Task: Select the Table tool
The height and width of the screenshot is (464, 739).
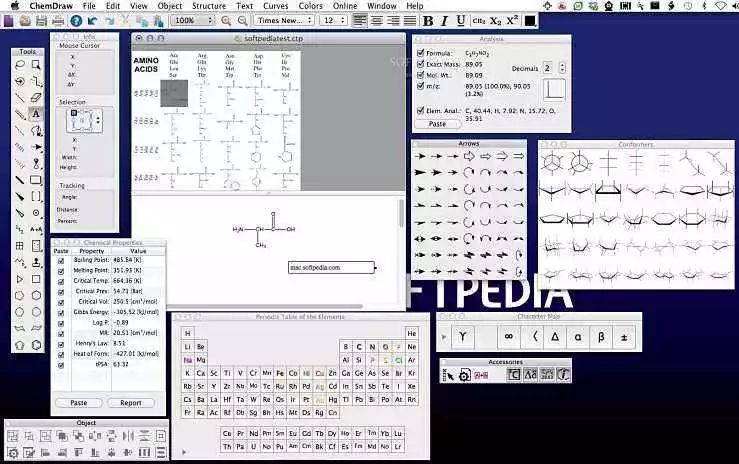Action: coord(20,246)
